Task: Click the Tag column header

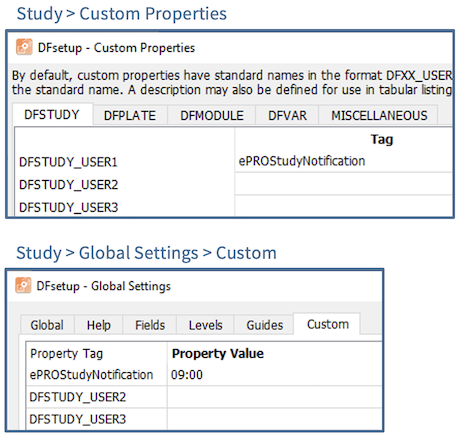Action: (x=382, y=139)
